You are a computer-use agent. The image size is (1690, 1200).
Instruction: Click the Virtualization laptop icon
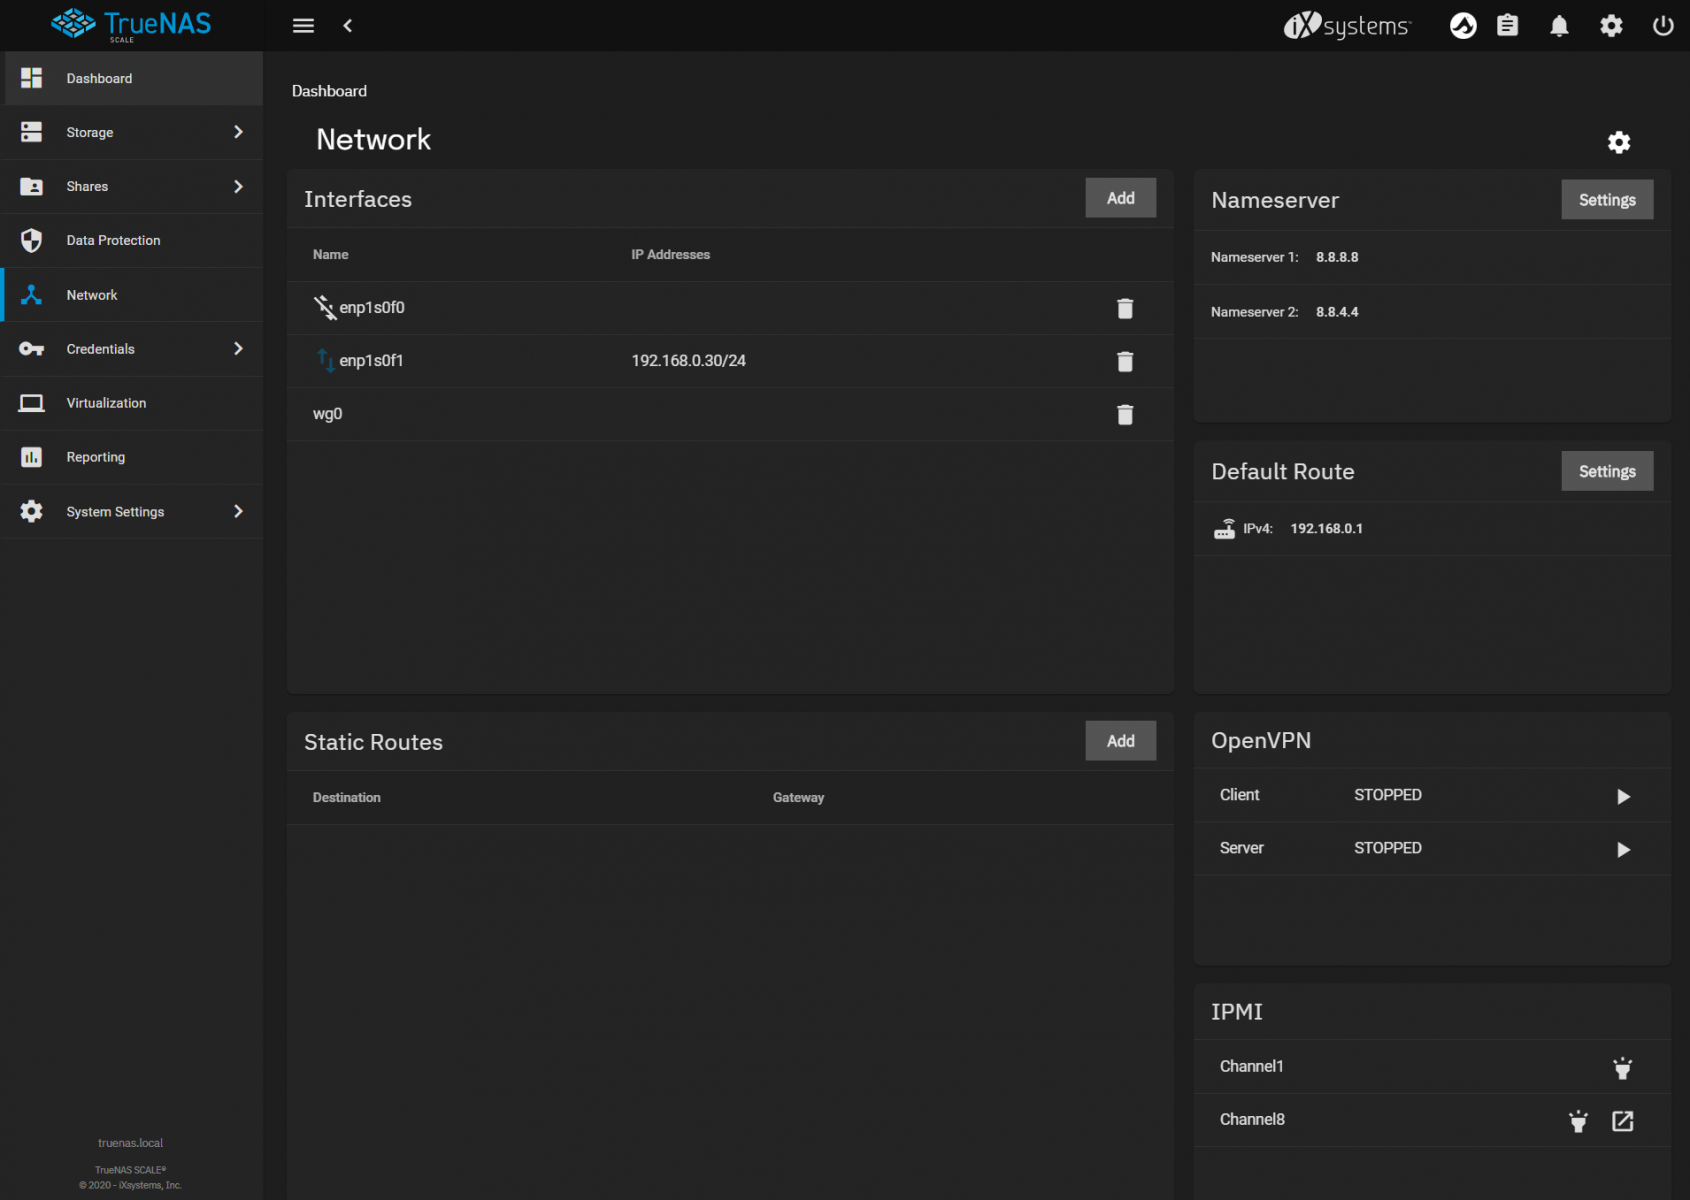[32, 403]
